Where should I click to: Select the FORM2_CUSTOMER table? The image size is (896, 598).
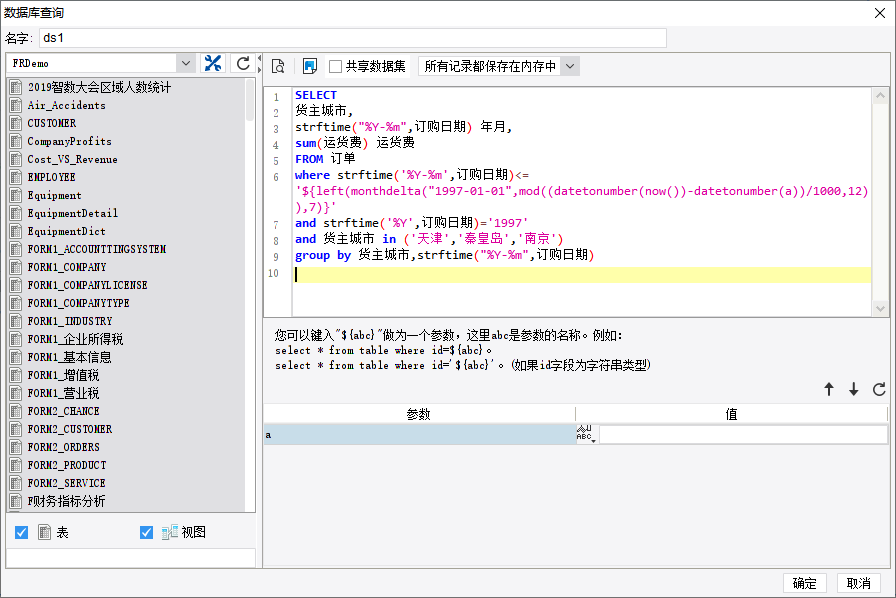pyautogui.click(x=70, y=429)
